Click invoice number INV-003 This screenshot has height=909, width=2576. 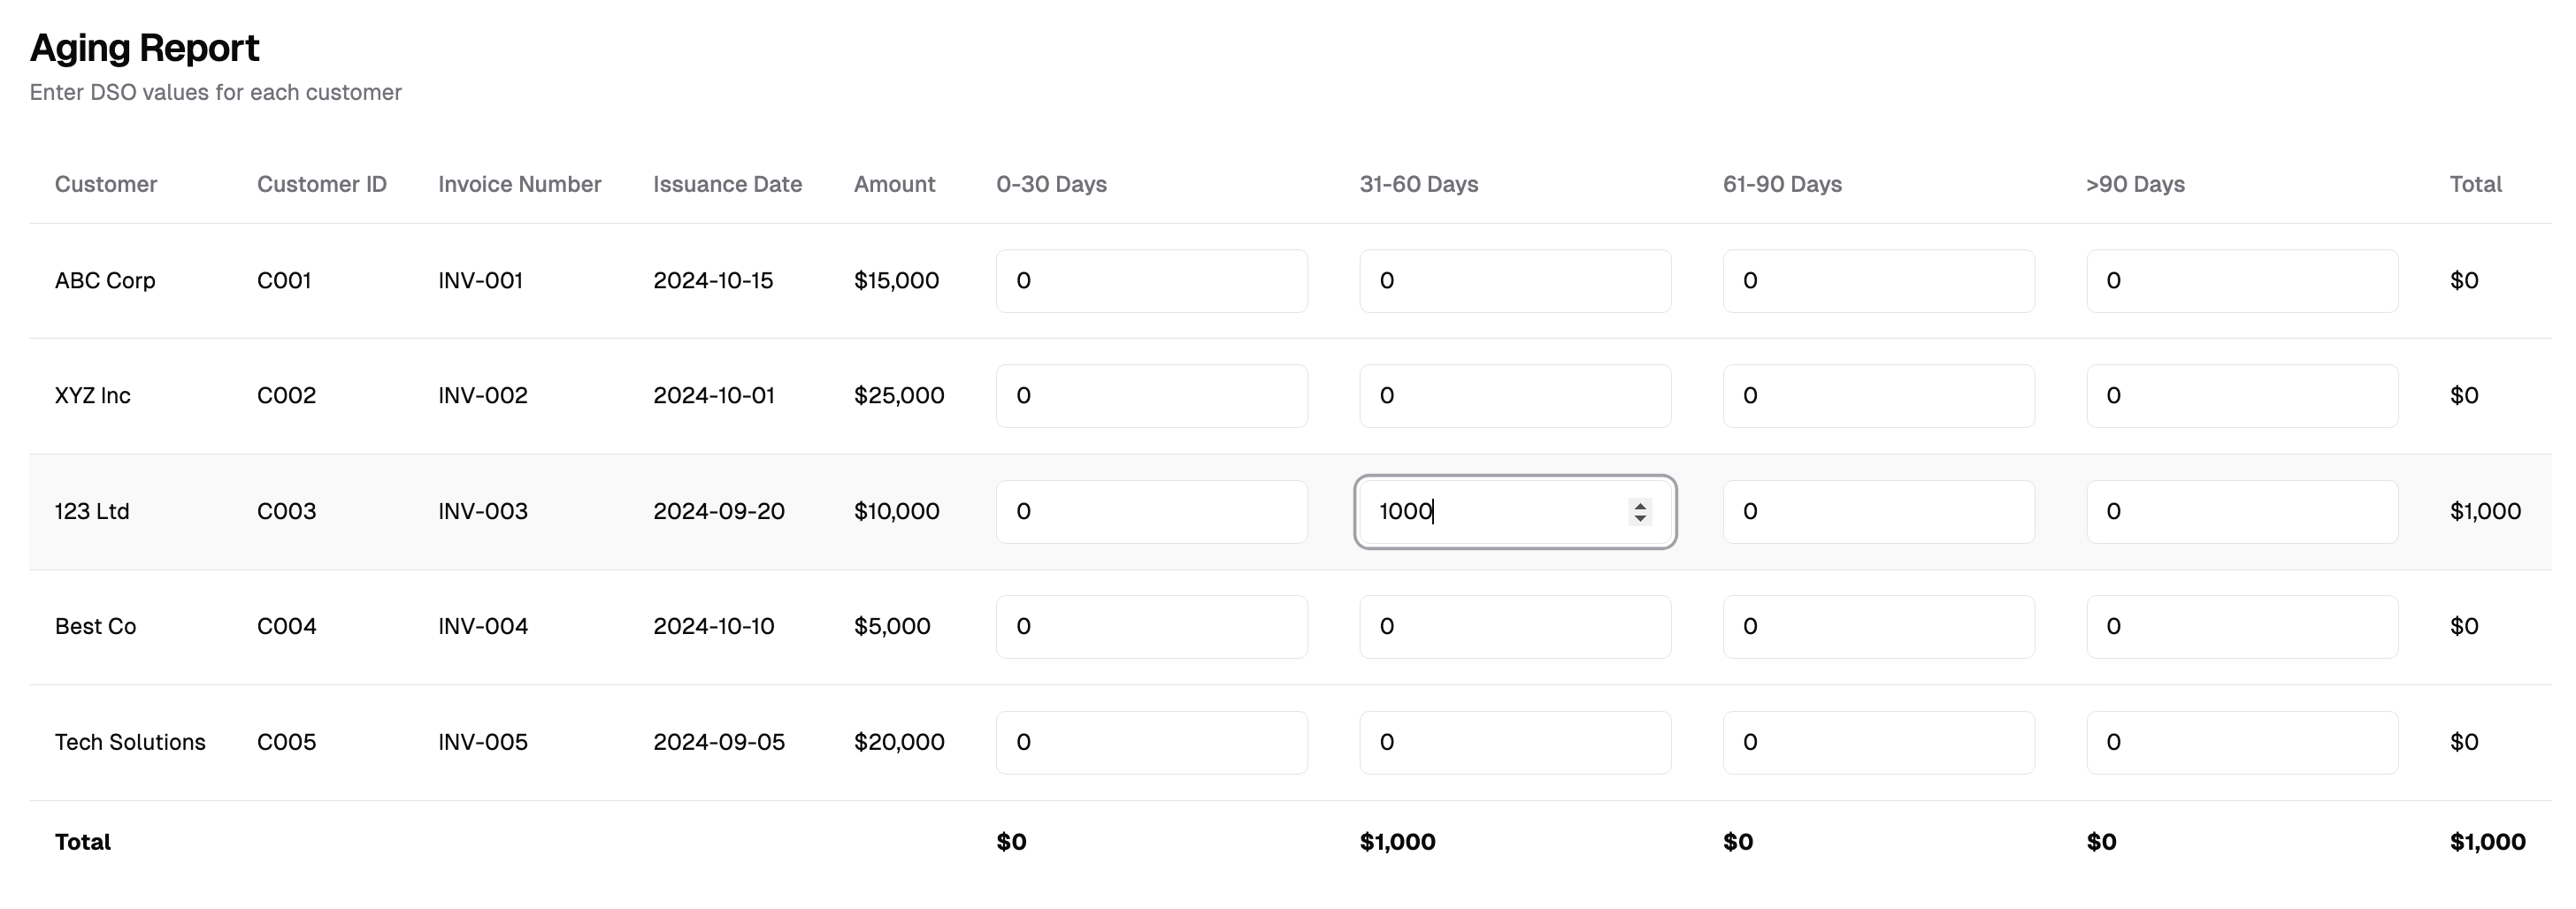483,512
